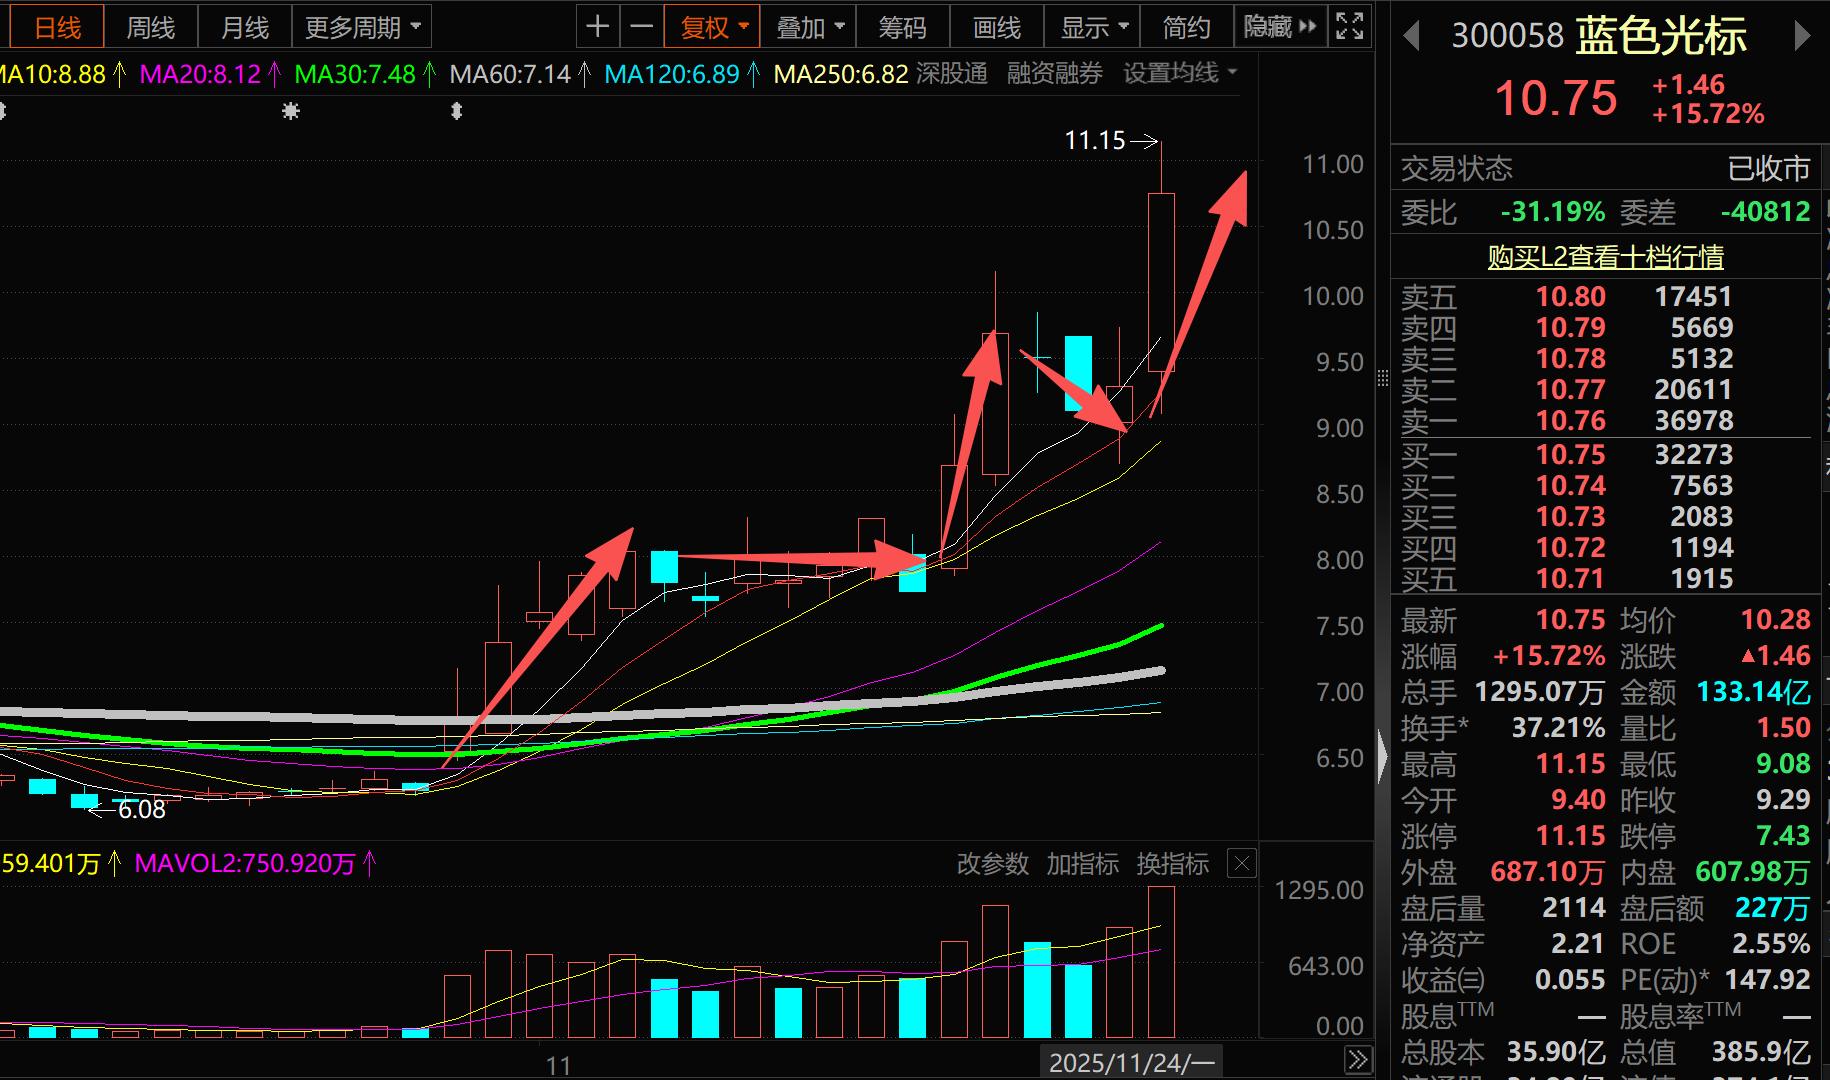Click the 换手 value 37.21%
The height and width of the screenshot is (1080, 1830).
pos(1558,728)
